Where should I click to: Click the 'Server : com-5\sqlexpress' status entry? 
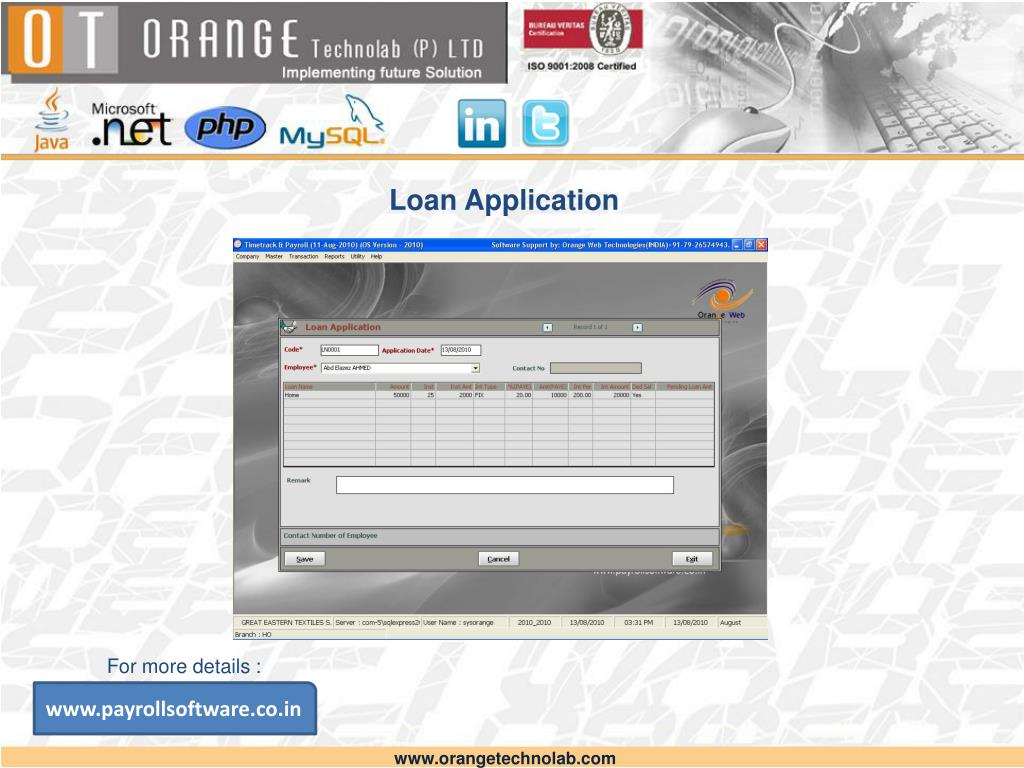click(x=377, y=623)
